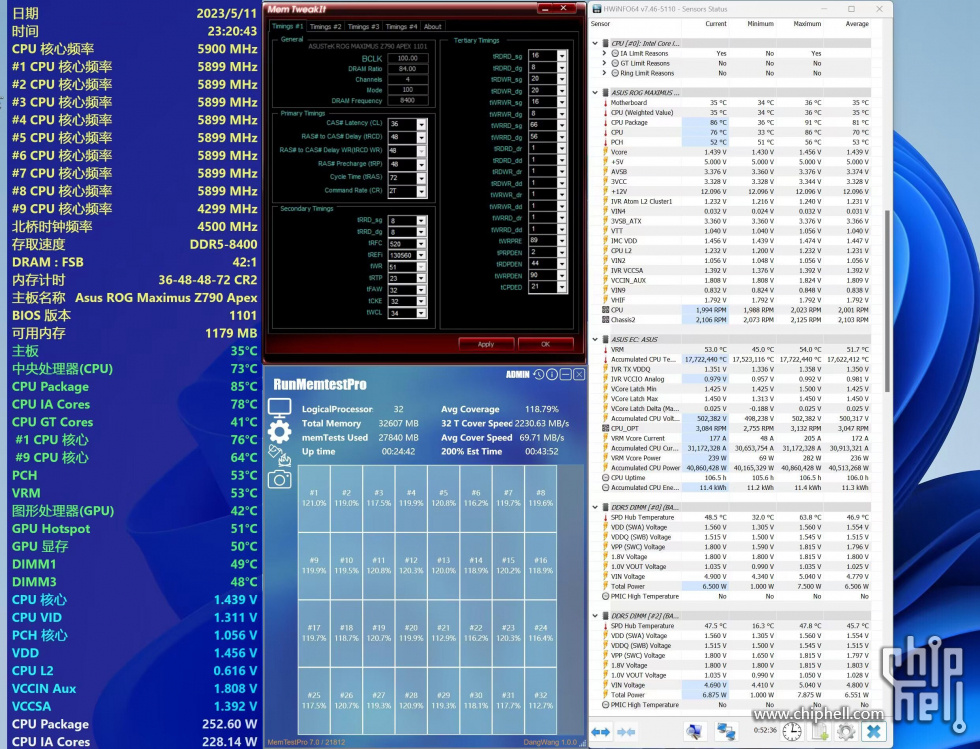Image resolution: width=980 pixels, height=749 pixels.
Task: Minimize RunMemtestPro with its dash icon
Action: [x=565, y=374]
